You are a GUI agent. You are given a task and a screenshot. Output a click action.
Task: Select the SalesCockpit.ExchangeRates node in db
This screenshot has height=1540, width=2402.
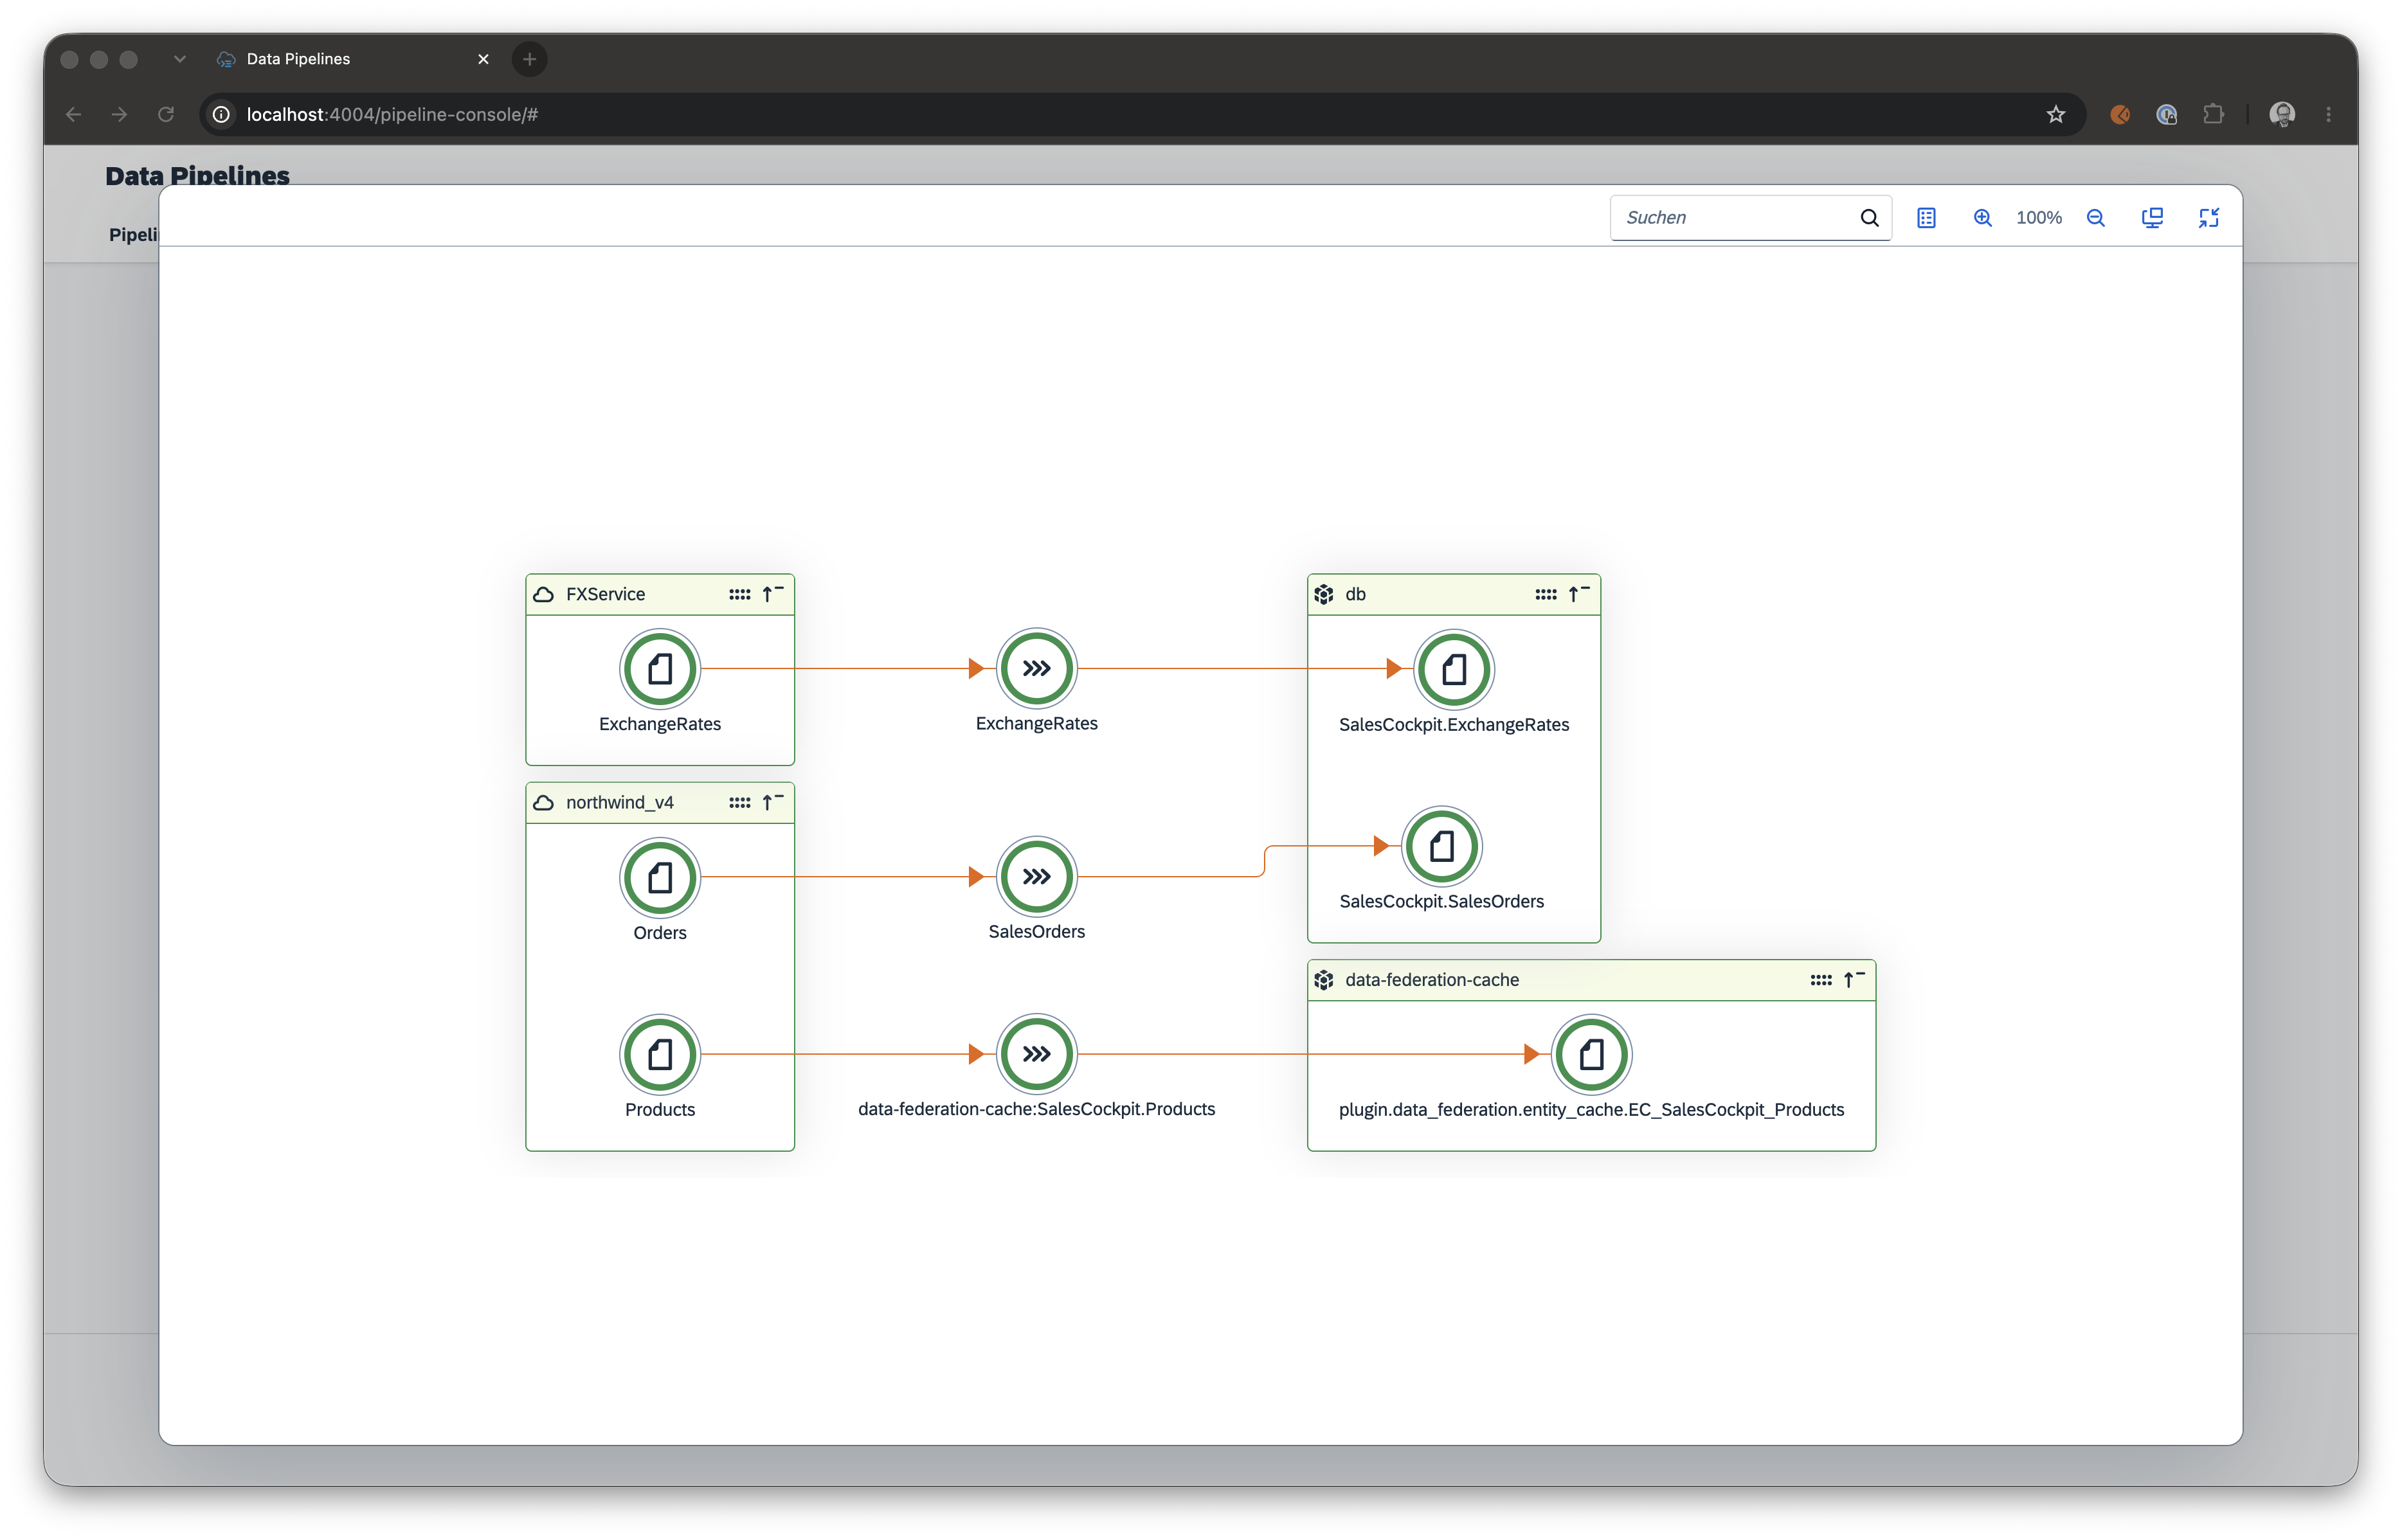pos(1453,669)
